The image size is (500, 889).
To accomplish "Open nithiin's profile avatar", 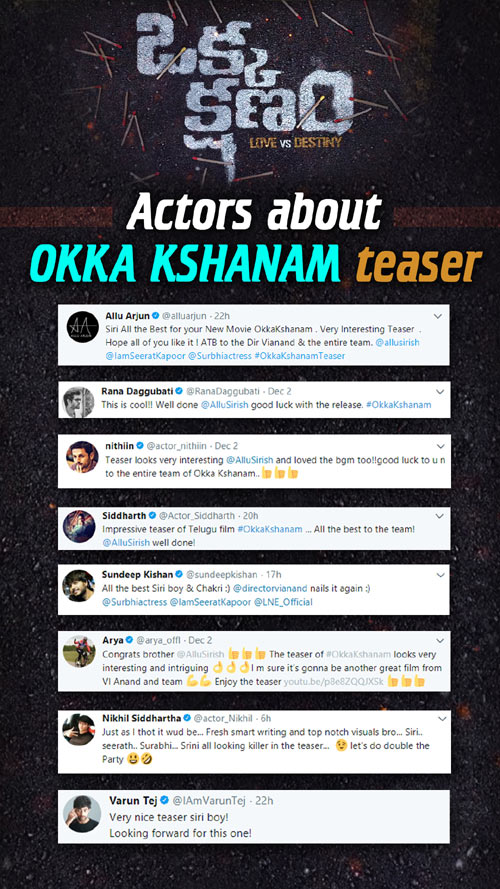I will click(x=83, y=456).
